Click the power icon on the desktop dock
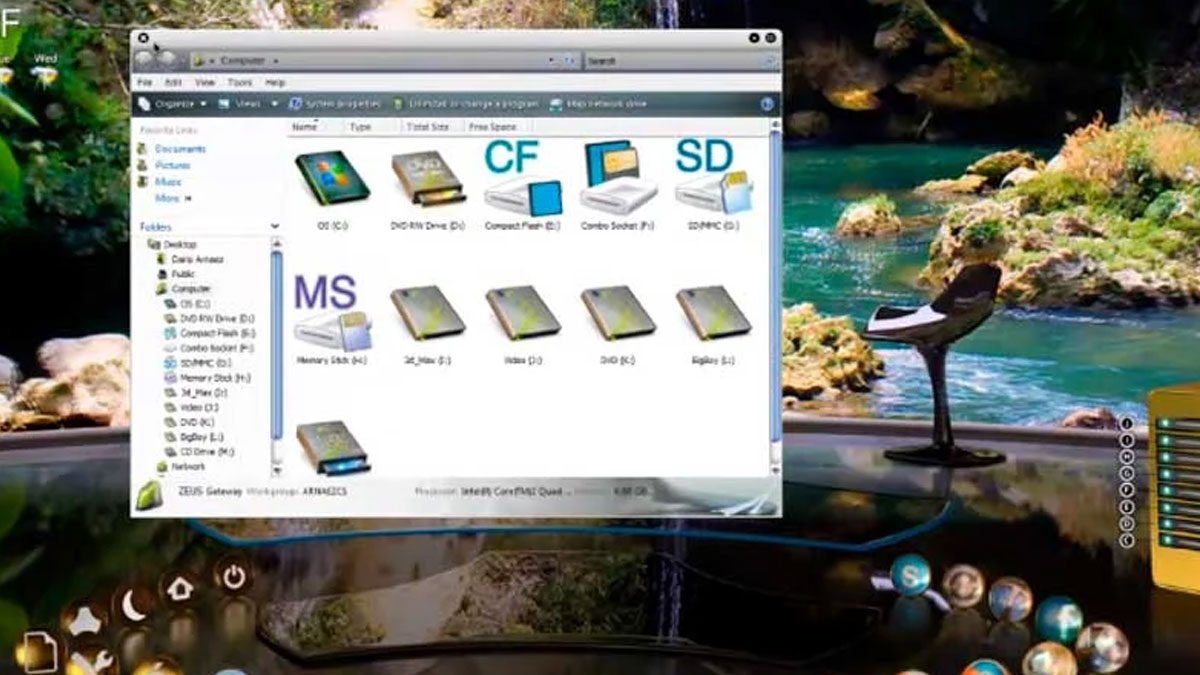This screenshot has height=675, width=1200. point(234,577)
